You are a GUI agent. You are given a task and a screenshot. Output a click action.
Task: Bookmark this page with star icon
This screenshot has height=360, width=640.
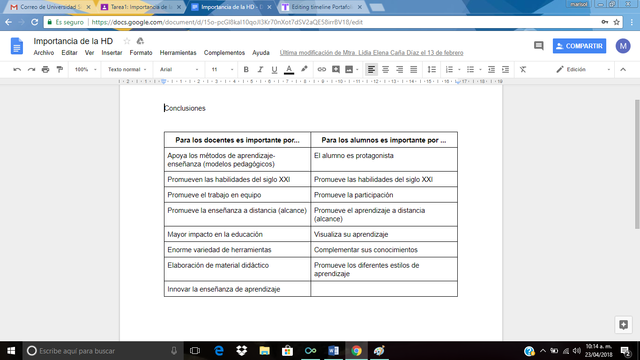pos(616,22)
